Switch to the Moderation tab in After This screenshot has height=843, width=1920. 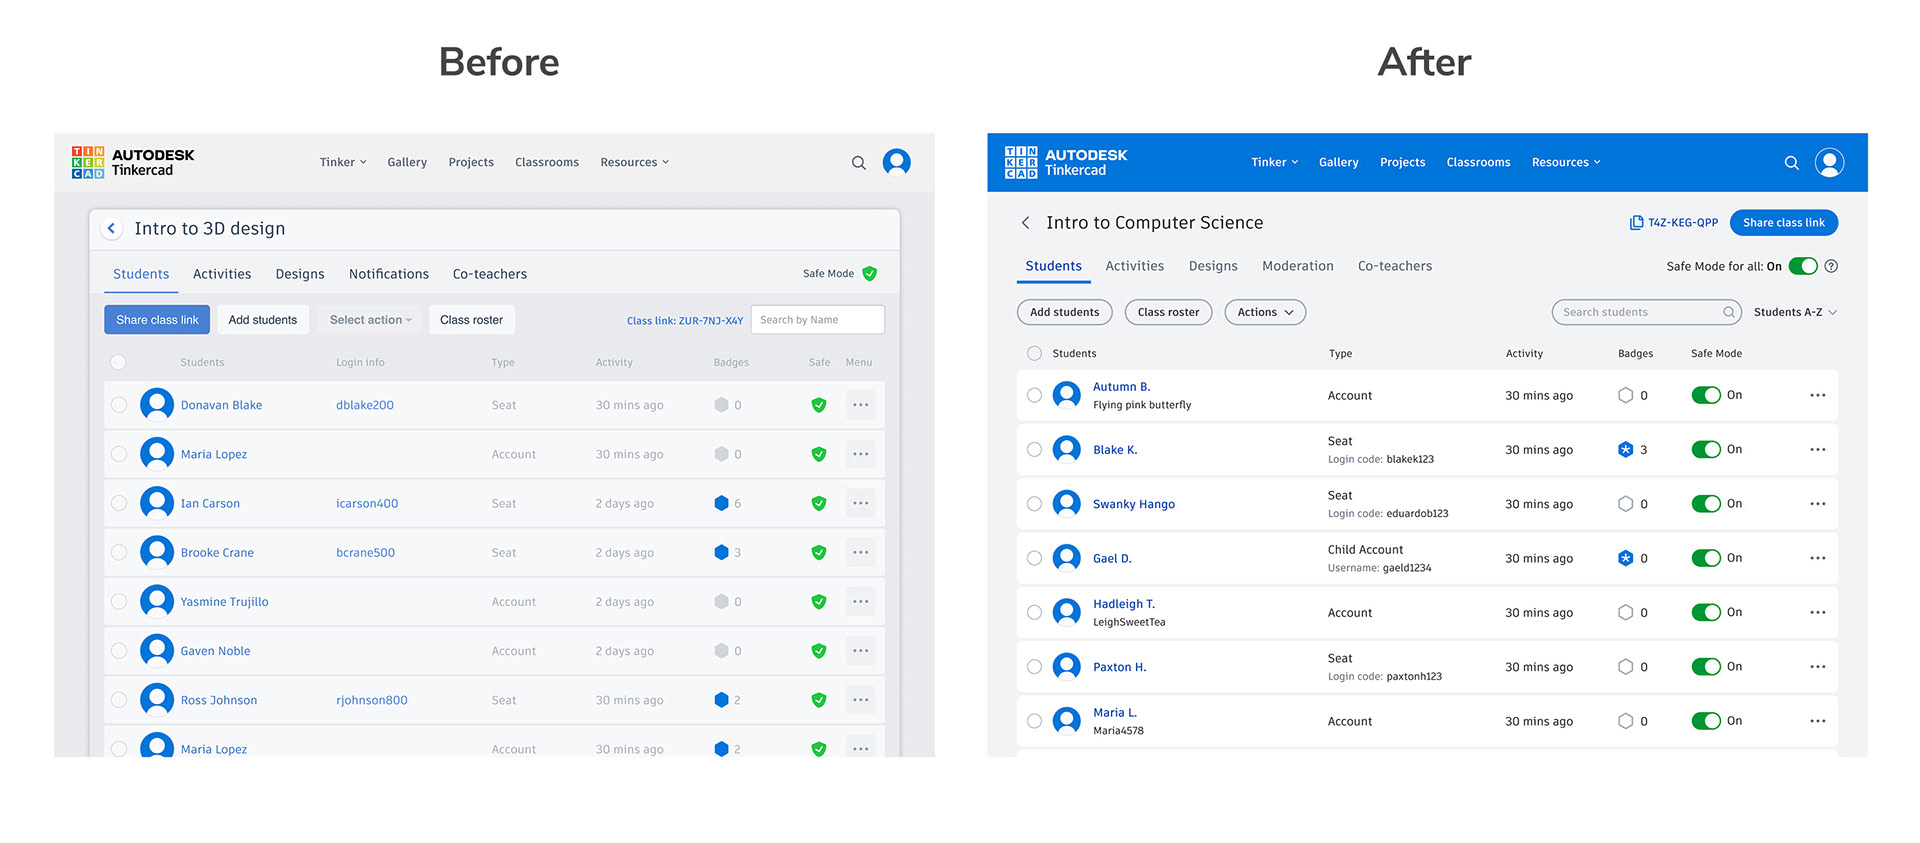tap(1297, 266)
